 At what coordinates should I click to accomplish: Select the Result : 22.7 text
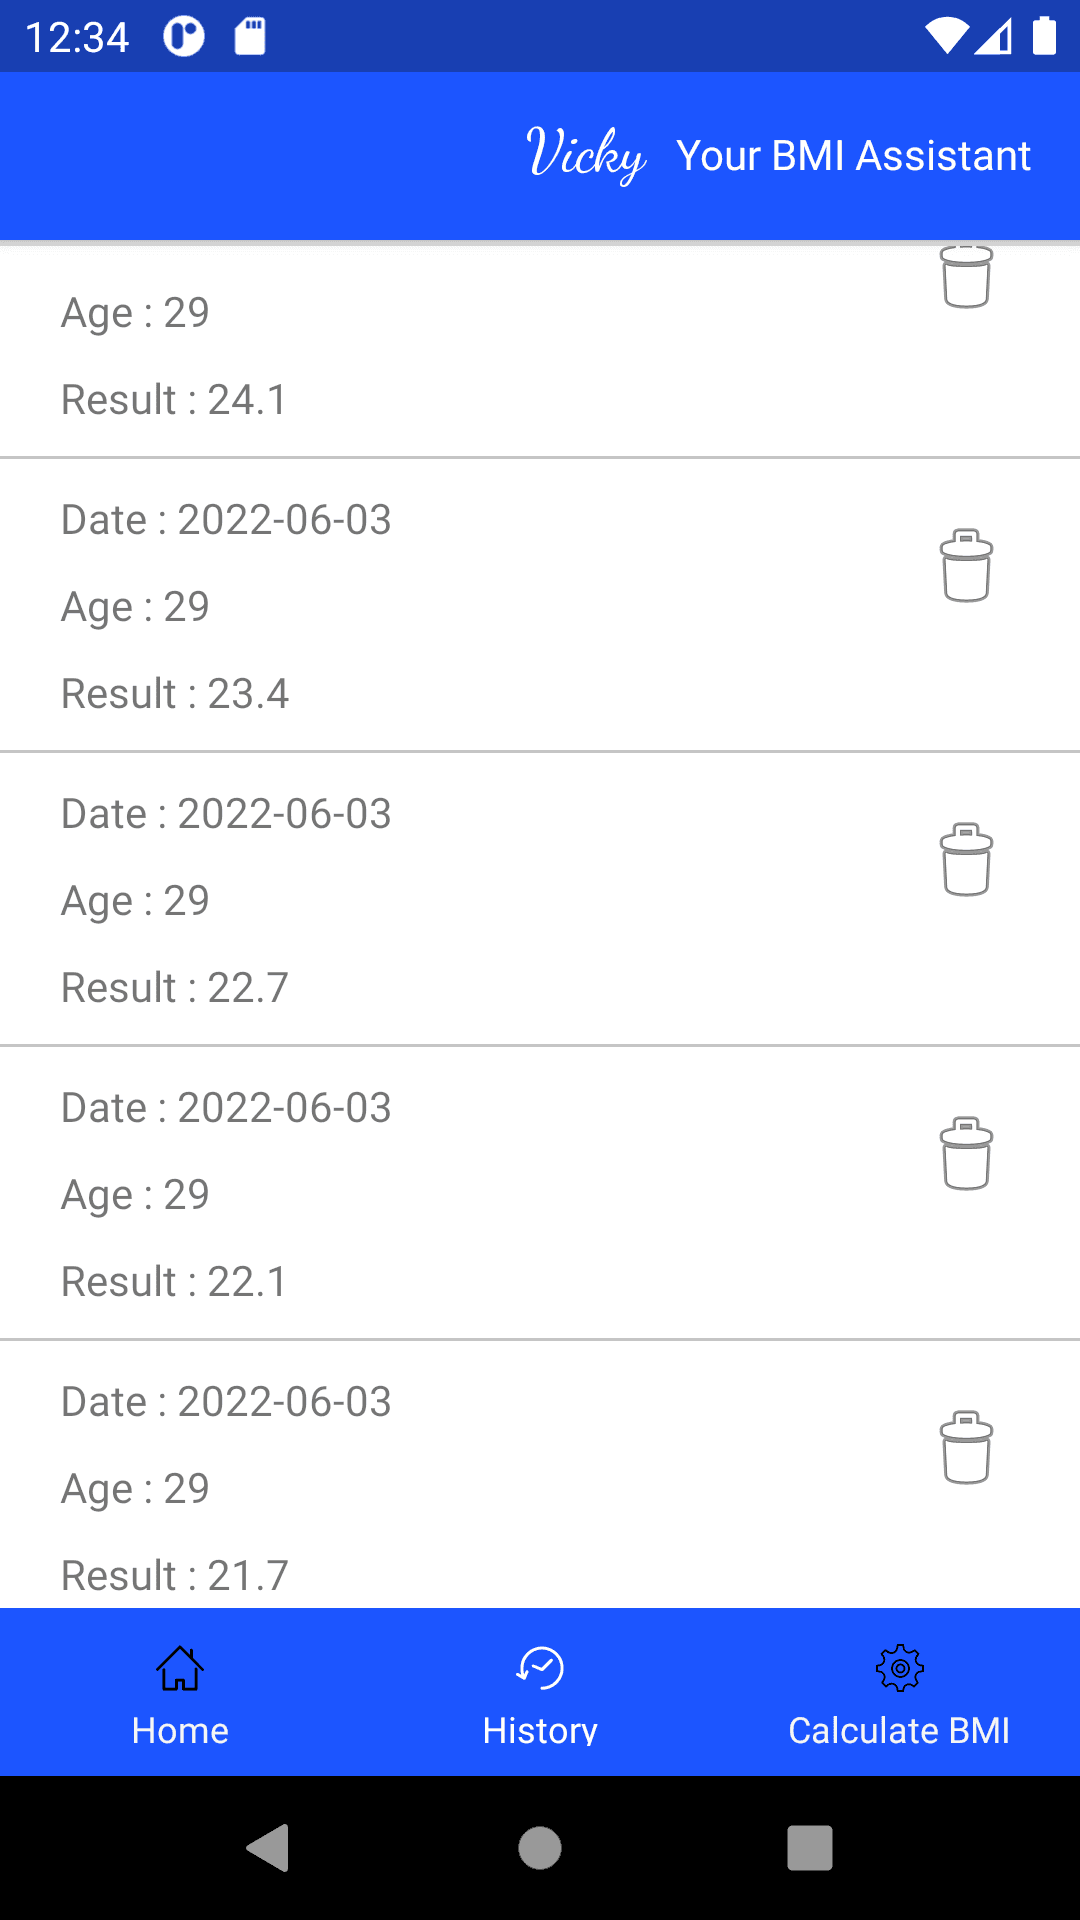click(175, 988)
